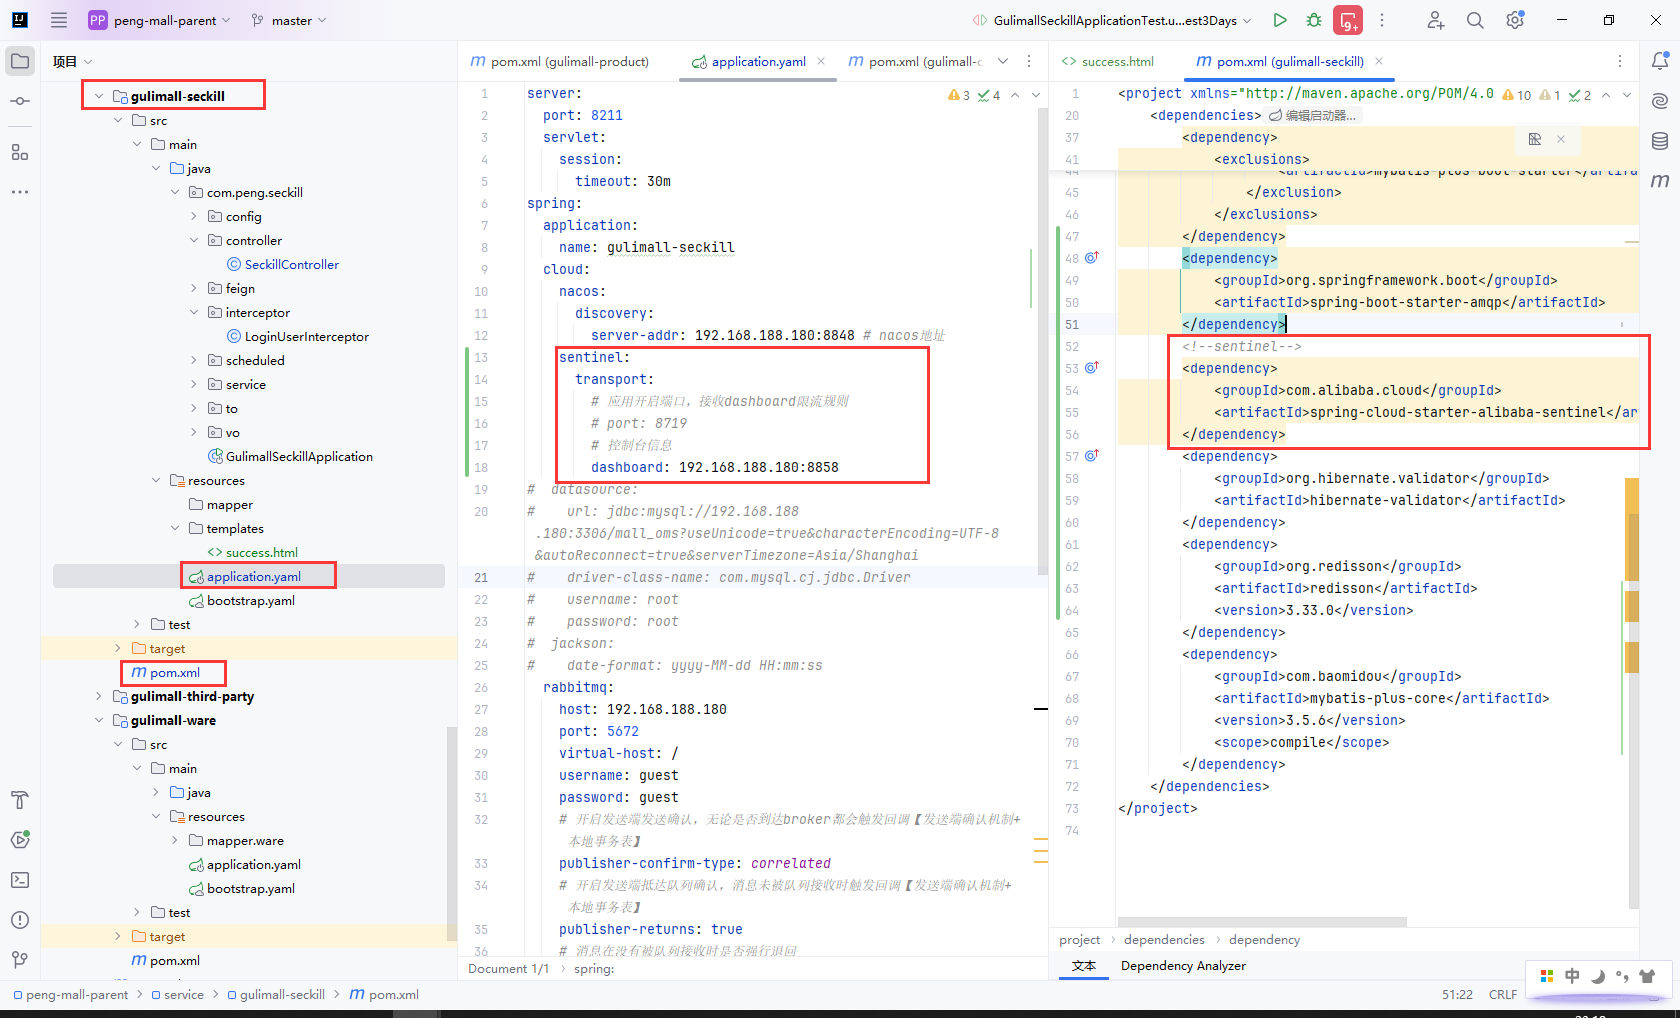Open the Commit tool window icon
This screenshot has height=1018, width=1680.
pyautogui.click(x=20, y=101)
